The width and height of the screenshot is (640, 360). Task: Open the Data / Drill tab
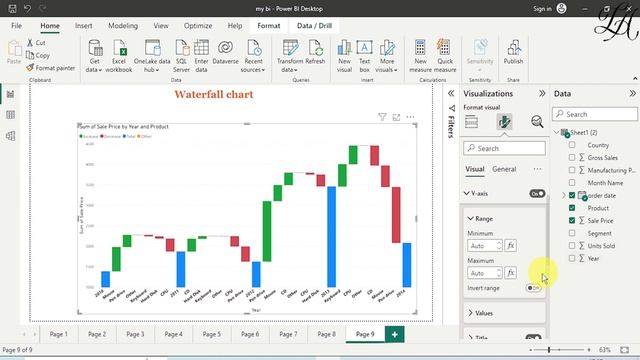pyautogui.click(x=314, y=26)
